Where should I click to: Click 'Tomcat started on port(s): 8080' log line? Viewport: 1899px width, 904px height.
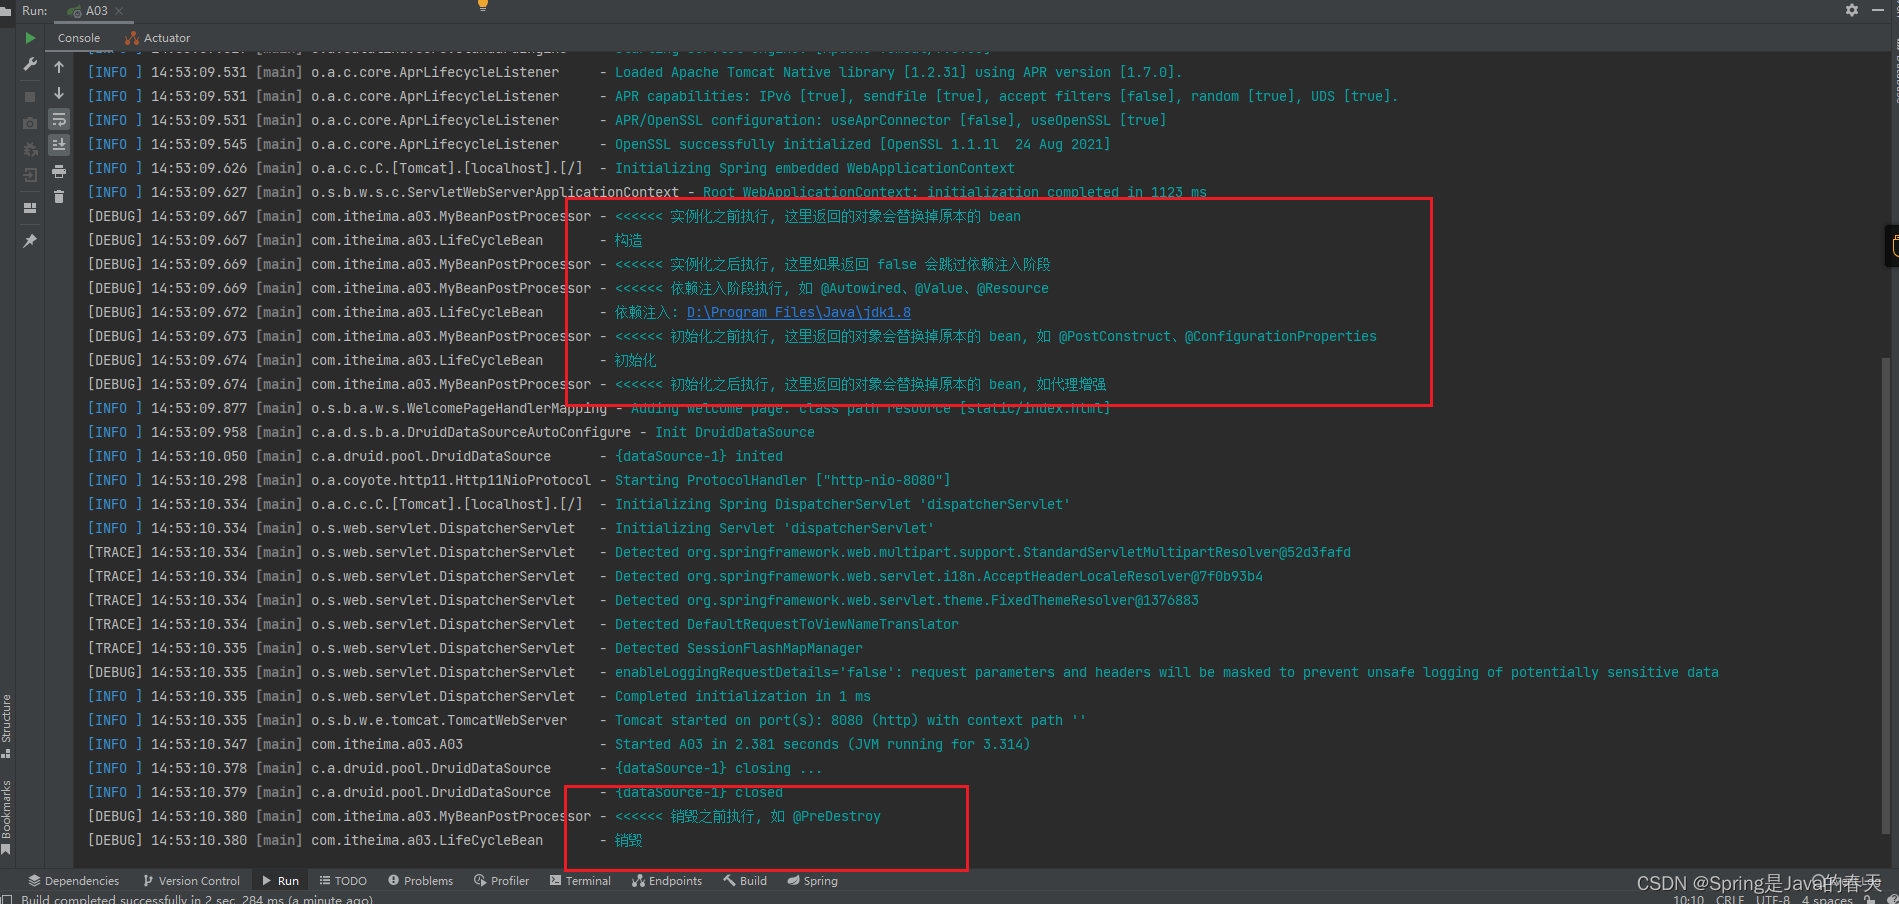[850, 720]
